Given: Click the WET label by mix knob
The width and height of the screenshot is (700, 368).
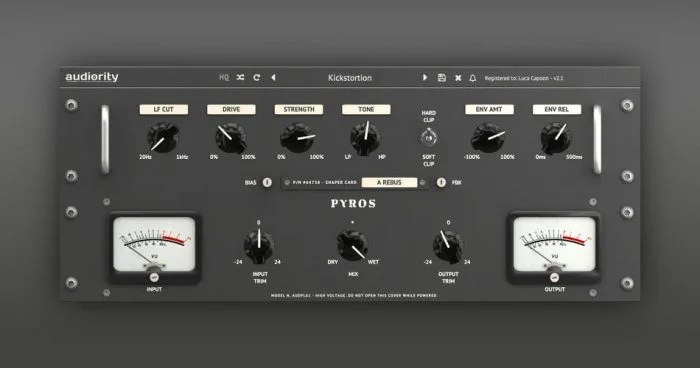Looking at the screenshot, I should (x=373, y=262).
